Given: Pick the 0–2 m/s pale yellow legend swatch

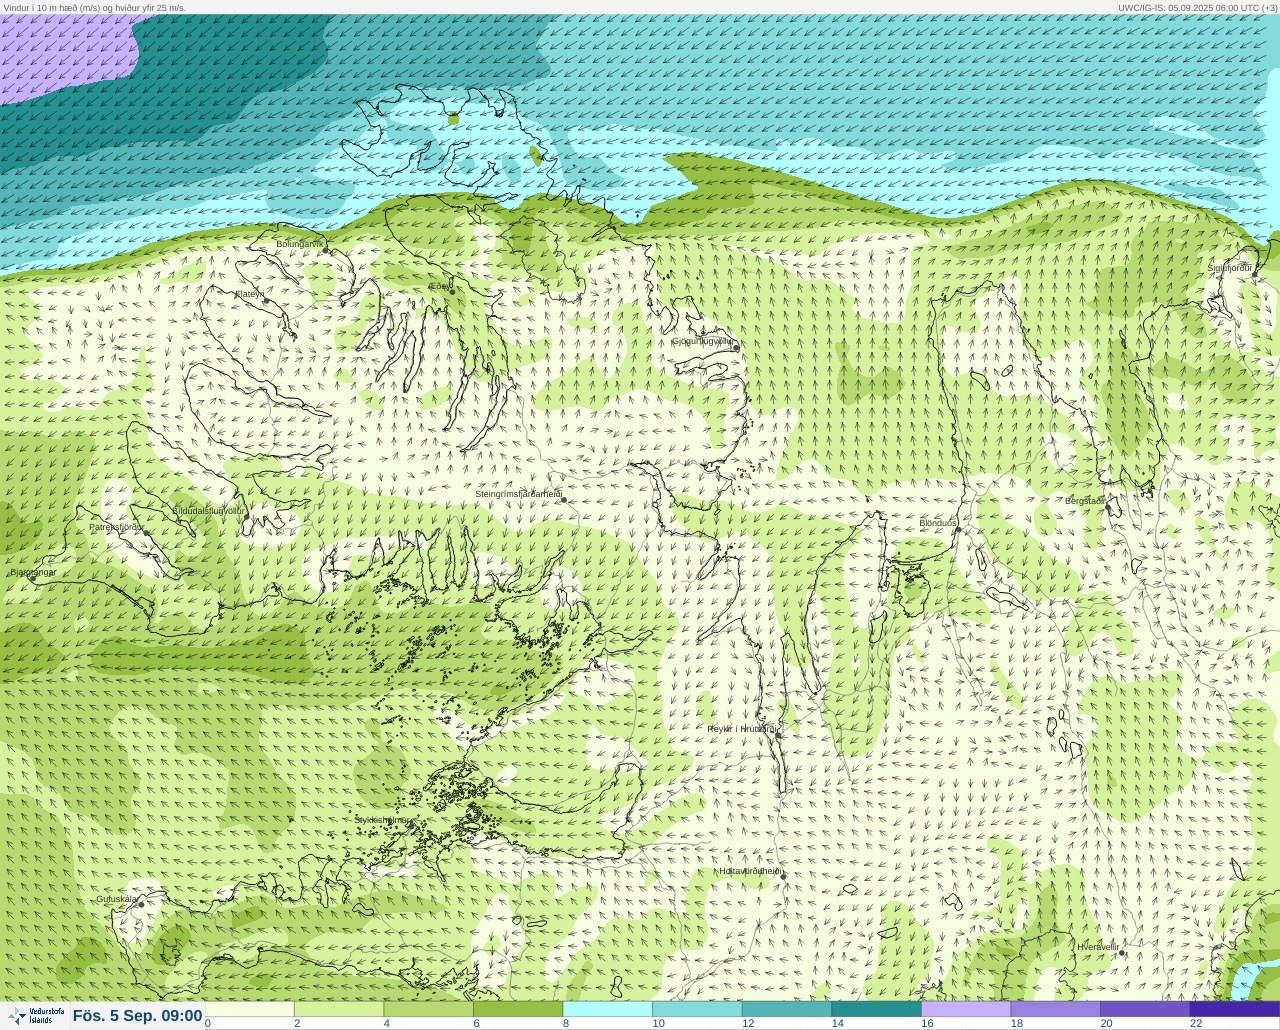Looking at the screenshot, I should (249, 1009).
